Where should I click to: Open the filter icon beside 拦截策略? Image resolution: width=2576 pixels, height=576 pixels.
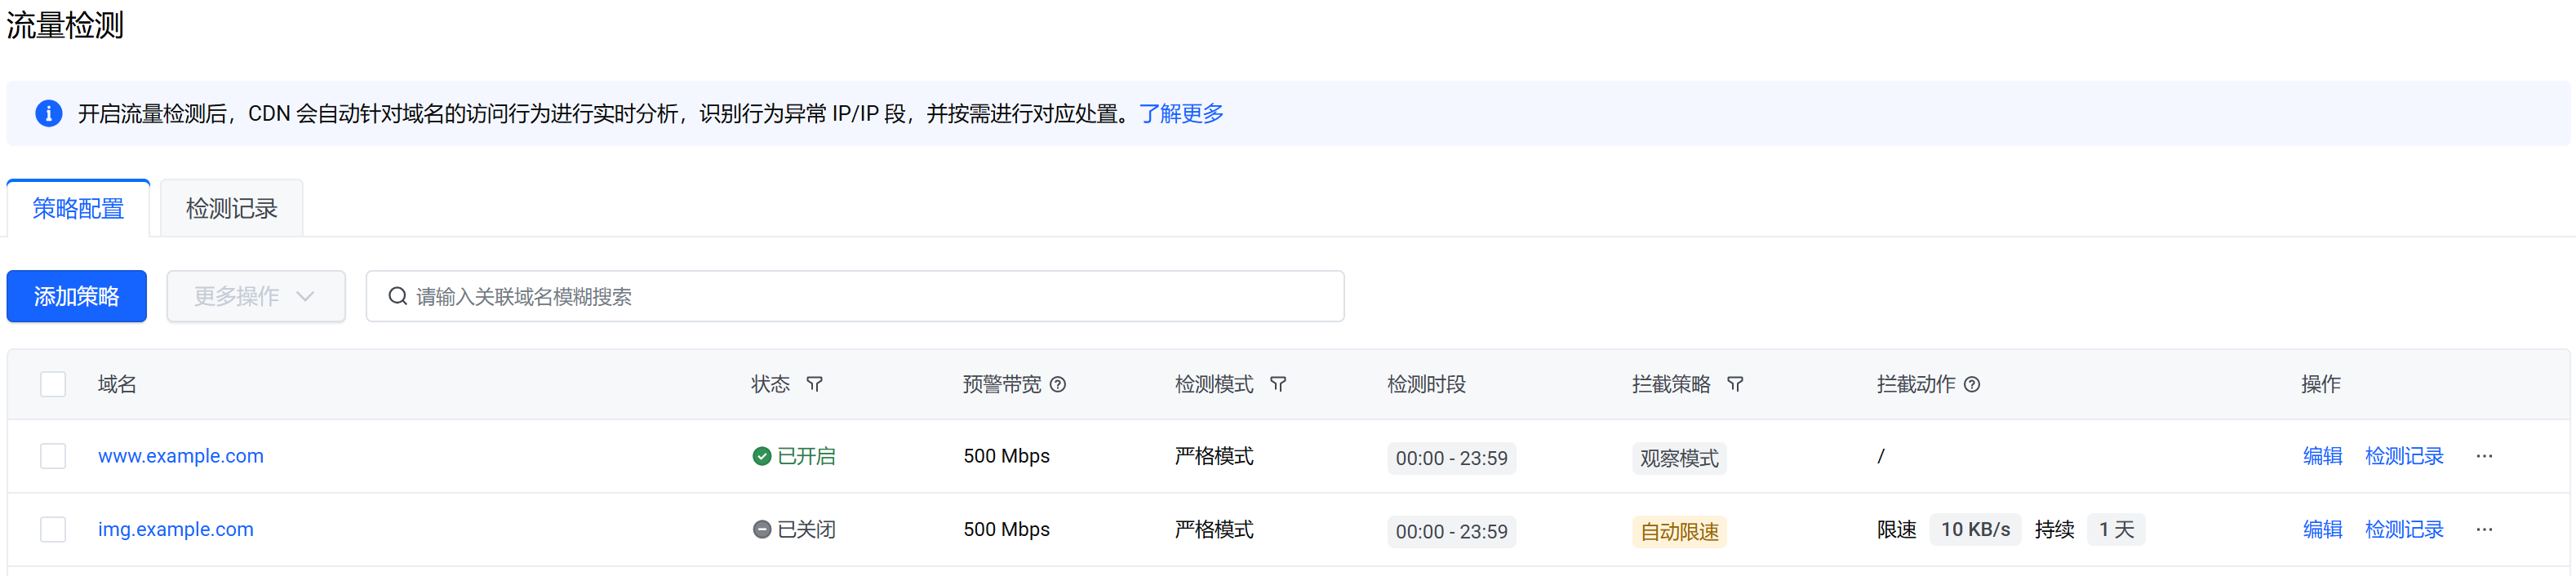[1735, 384]
